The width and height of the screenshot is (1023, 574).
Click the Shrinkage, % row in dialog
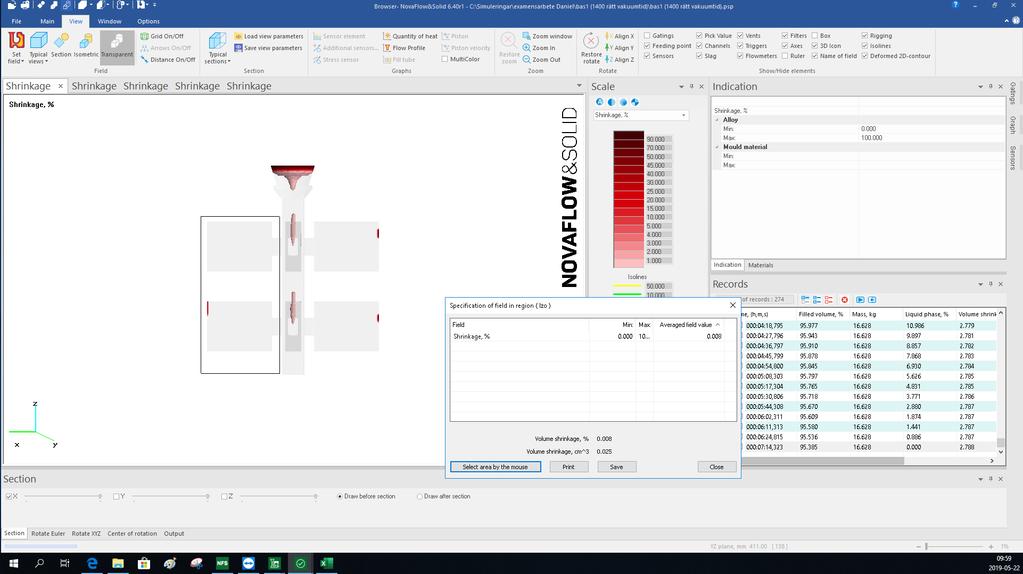pos(592,337)
